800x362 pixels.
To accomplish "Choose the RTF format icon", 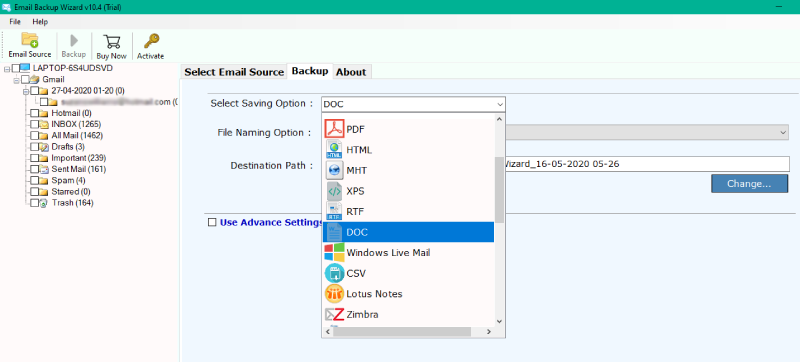I will click(335, 211).
